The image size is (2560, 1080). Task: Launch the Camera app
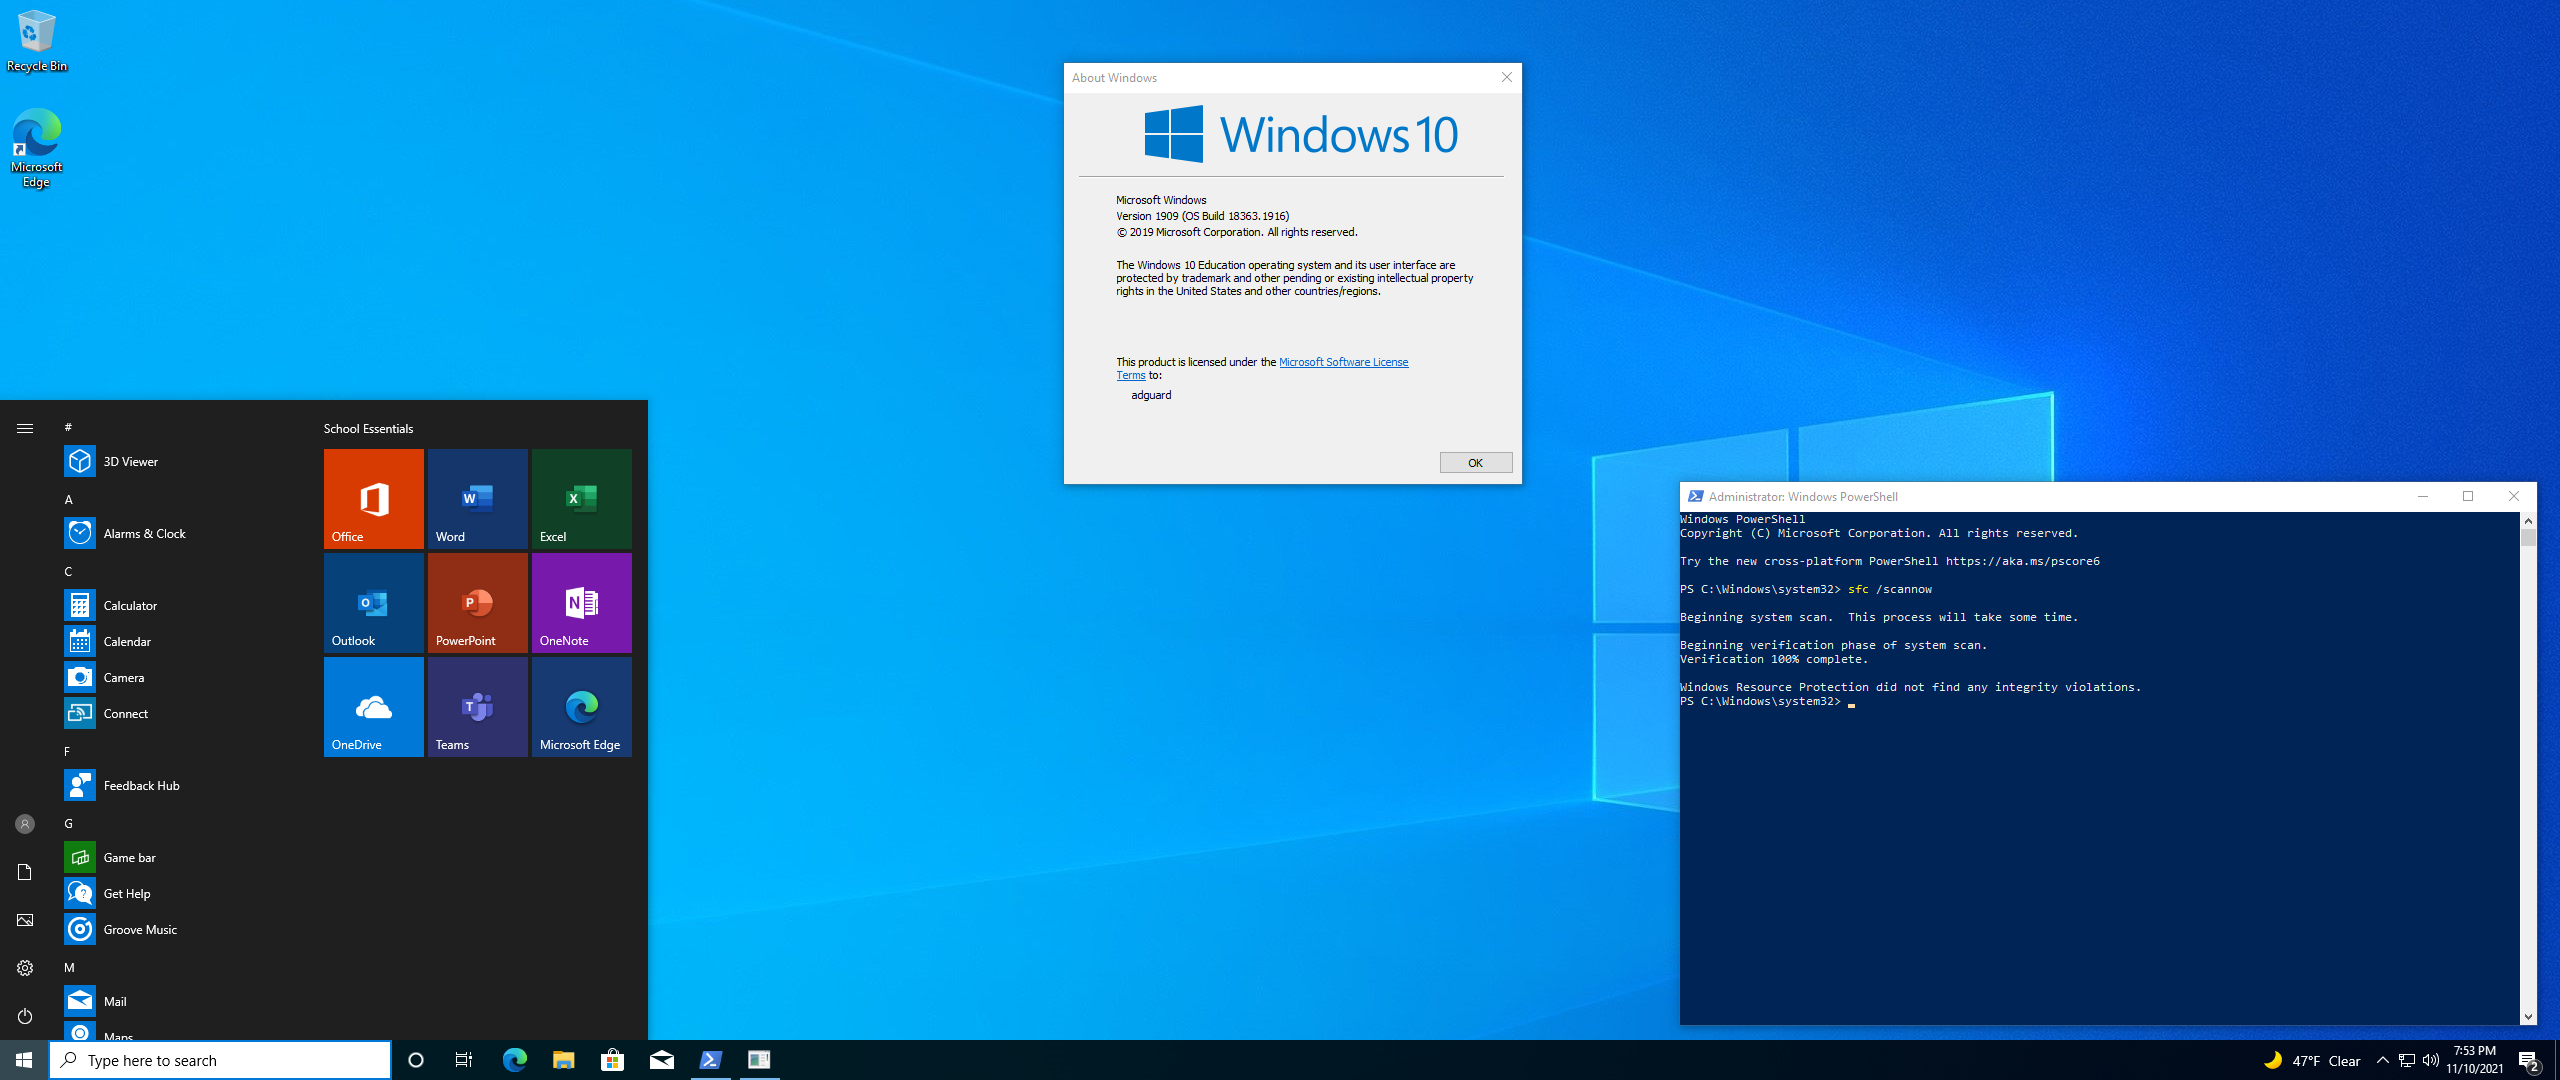point(180,677)
